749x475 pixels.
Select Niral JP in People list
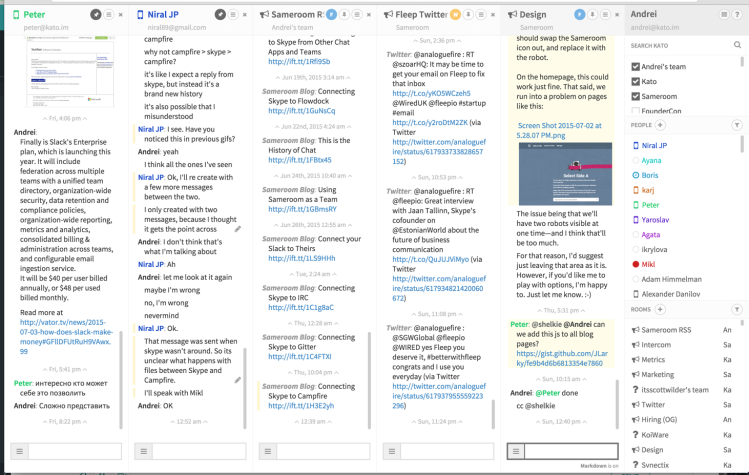654,145
